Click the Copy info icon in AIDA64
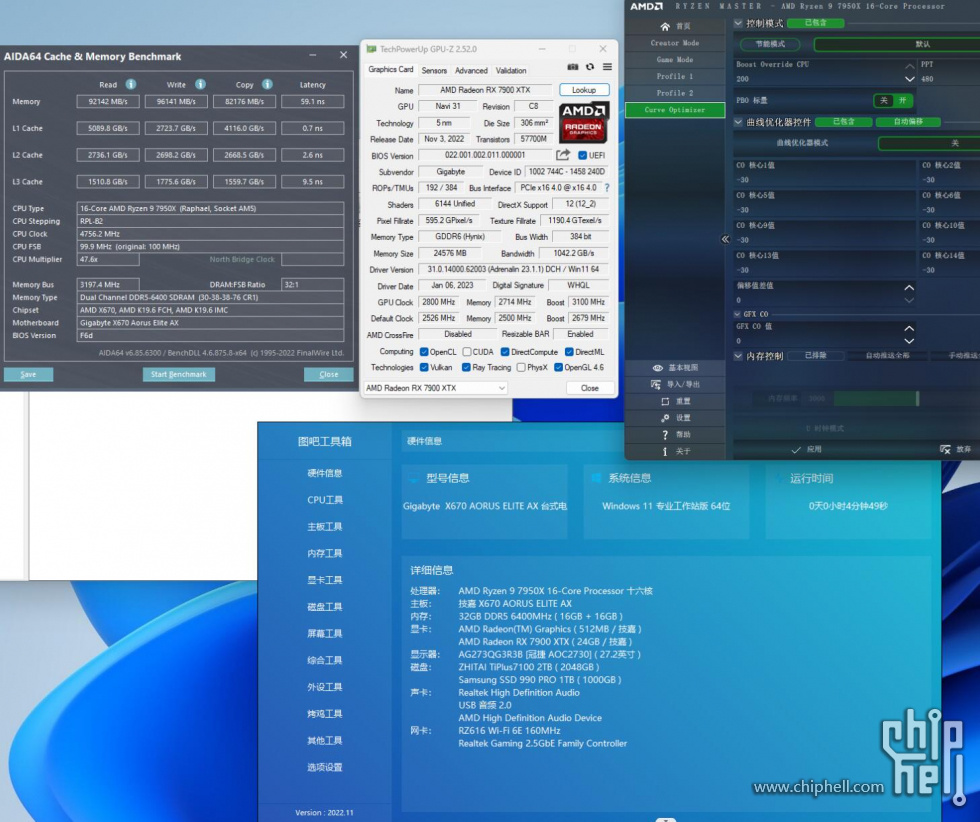This screenshot has height=822, width=980. pyautogui.click(x=267, y=84)
